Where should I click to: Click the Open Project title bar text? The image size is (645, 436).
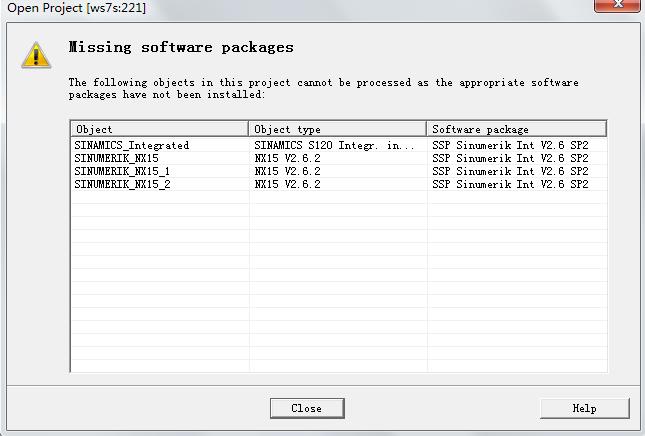[x=72, y=9]
